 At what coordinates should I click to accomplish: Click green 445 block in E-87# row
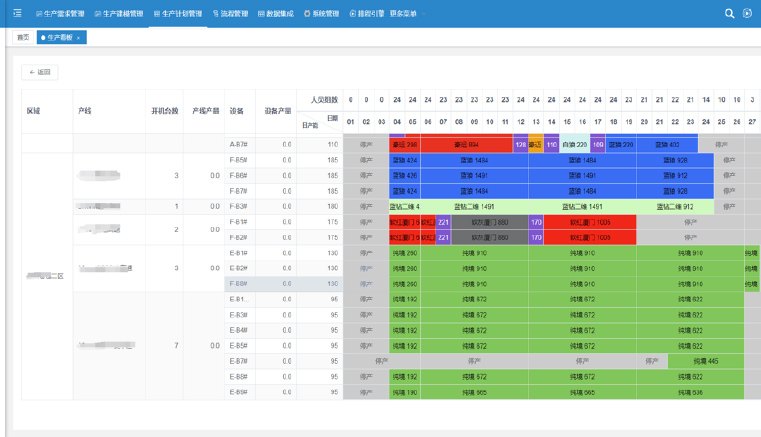click(x=706, y=361)
